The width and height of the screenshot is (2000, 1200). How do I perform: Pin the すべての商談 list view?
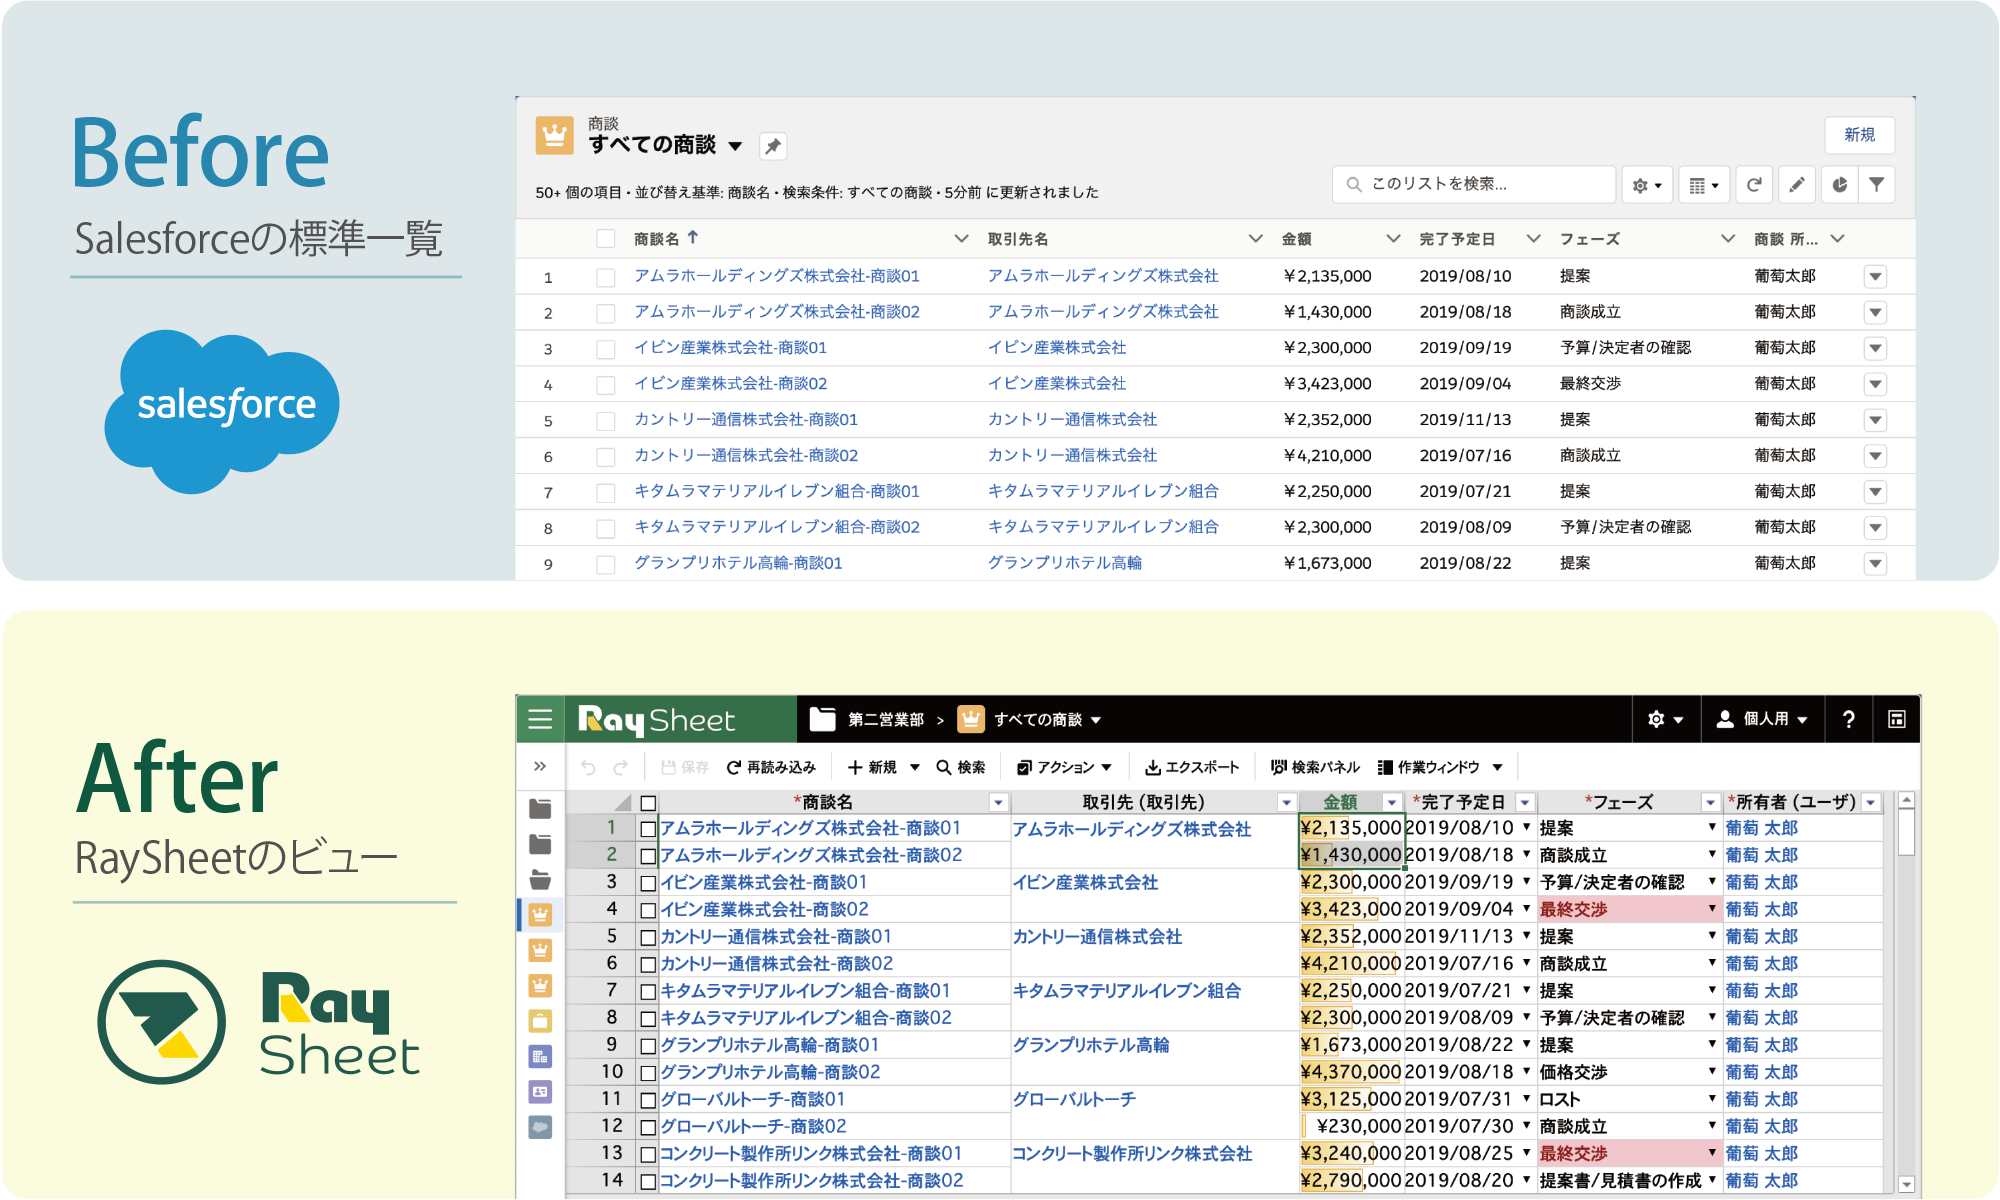coord(772,146)
